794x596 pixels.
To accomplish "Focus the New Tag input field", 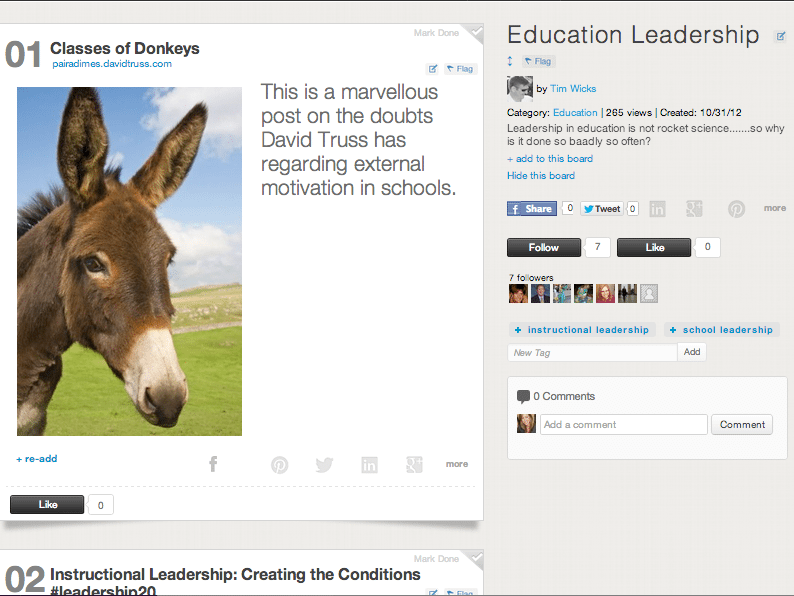I will point(592,352).
